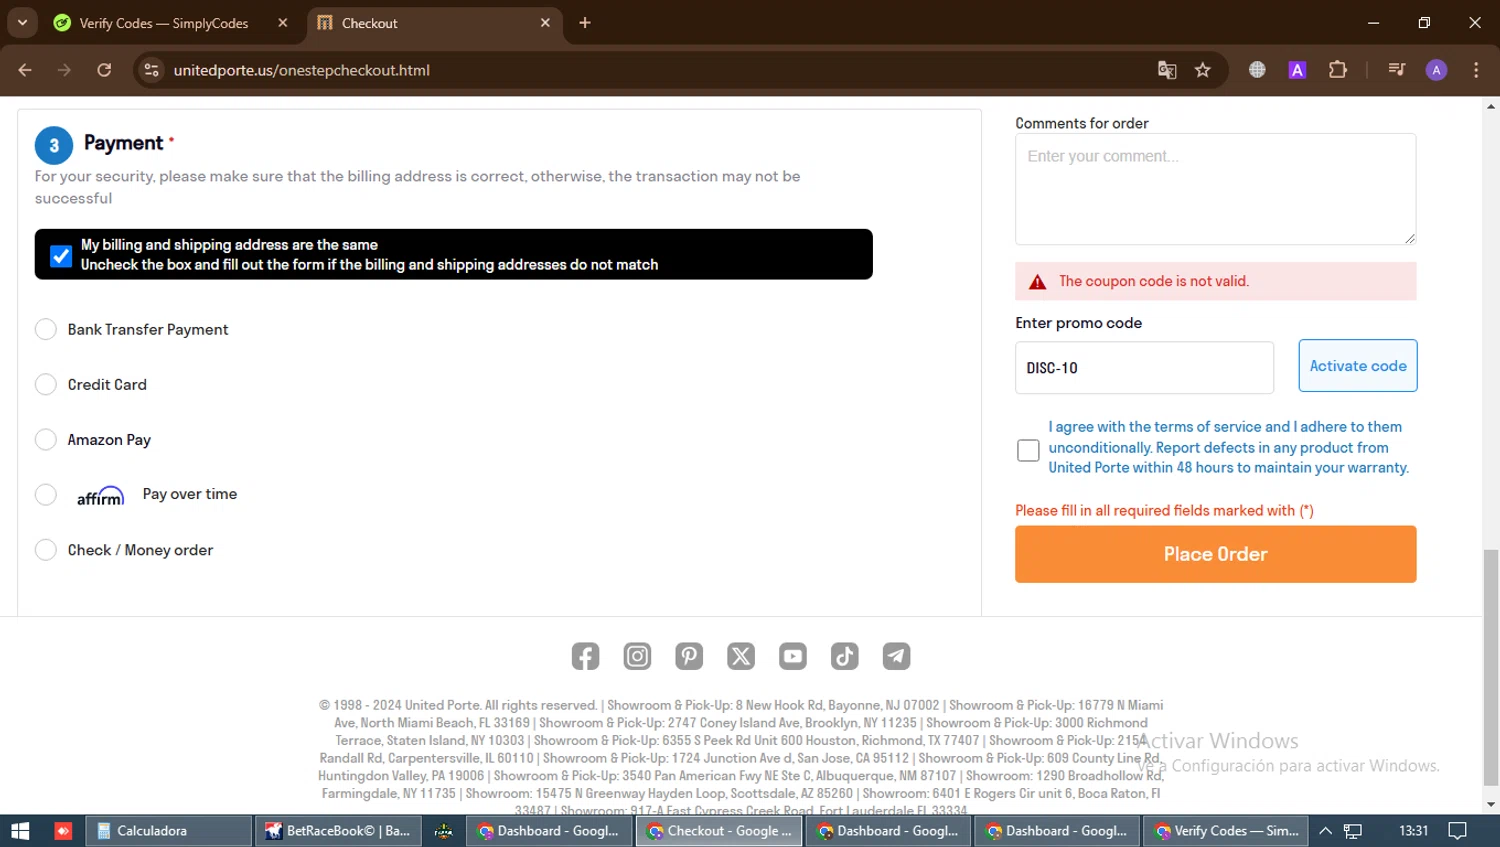Expand the tab search dropdown
Screen dimensions: 1500x847
tap(22, 23)
